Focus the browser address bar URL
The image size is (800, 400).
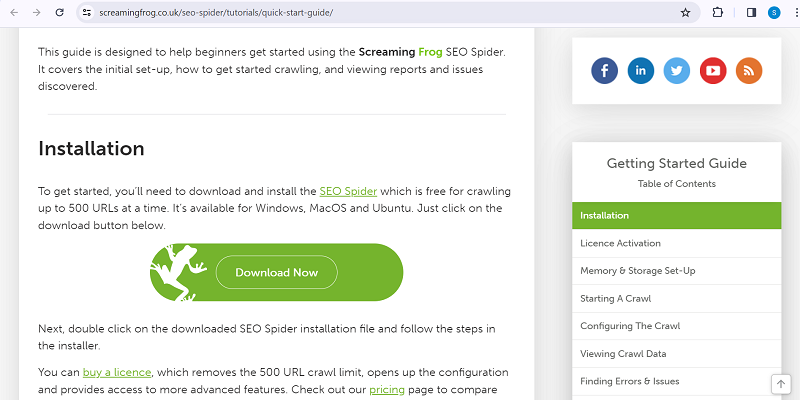pyautogui.click(x=300, y=13)
